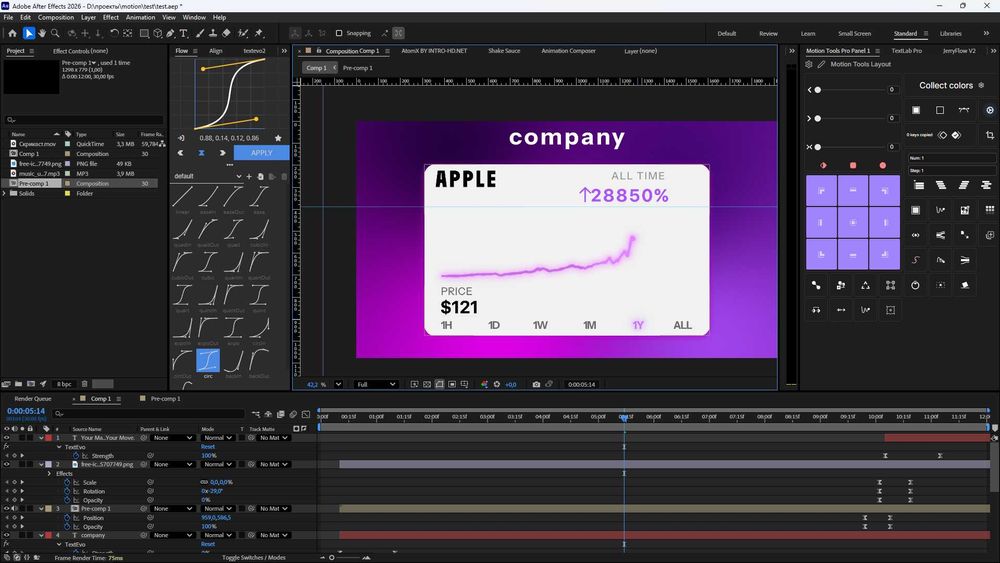Select the Clone Stamp tool
The width and height of the screenshot is (1000, 563).
tap(212, 33)
